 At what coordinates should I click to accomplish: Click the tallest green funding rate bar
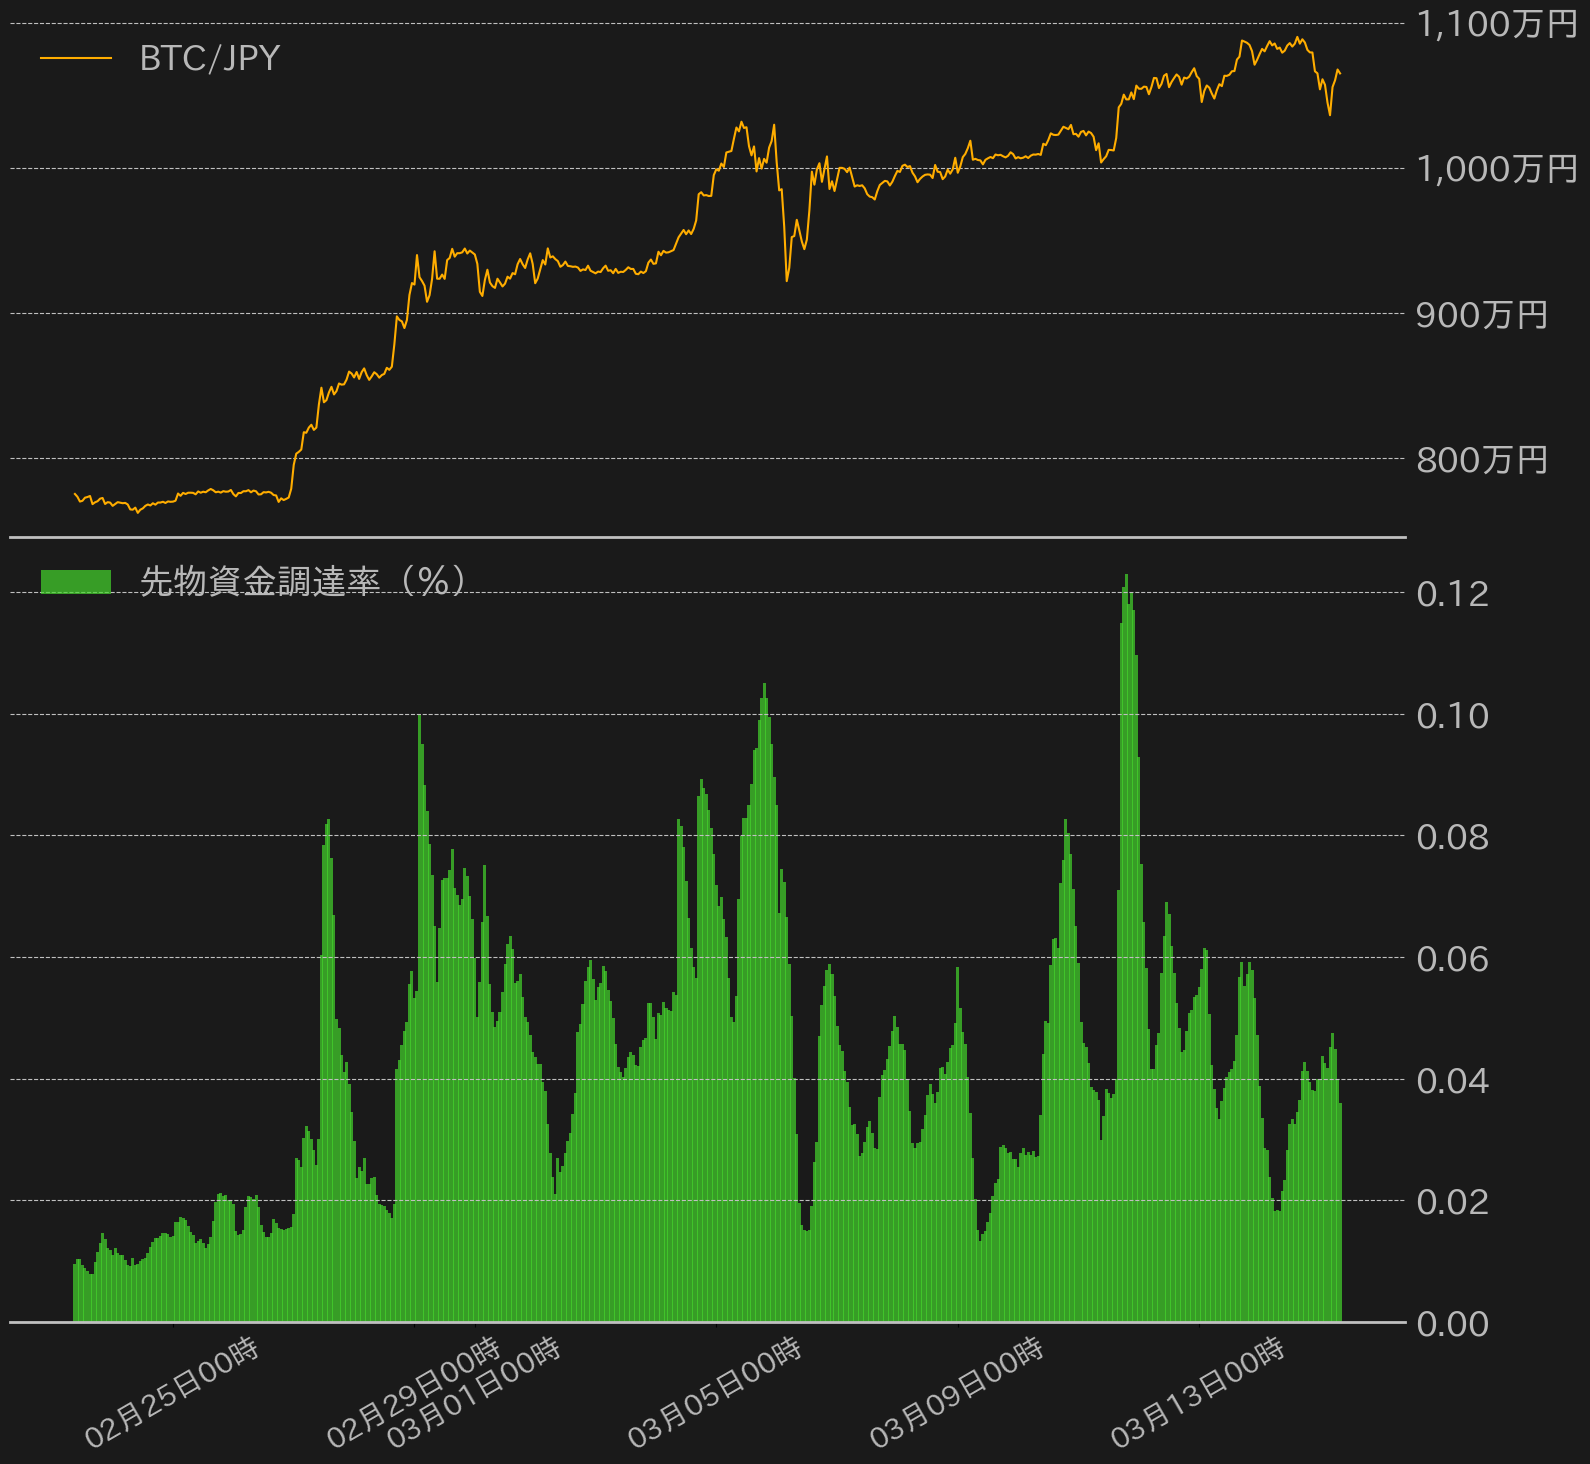1126,948
